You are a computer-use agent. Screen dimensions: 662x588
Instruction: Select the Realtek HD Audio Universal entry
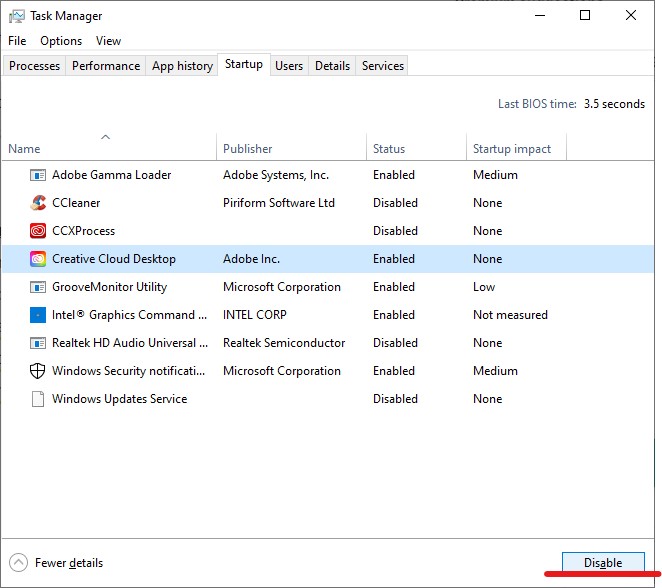[x=328, y=343]
